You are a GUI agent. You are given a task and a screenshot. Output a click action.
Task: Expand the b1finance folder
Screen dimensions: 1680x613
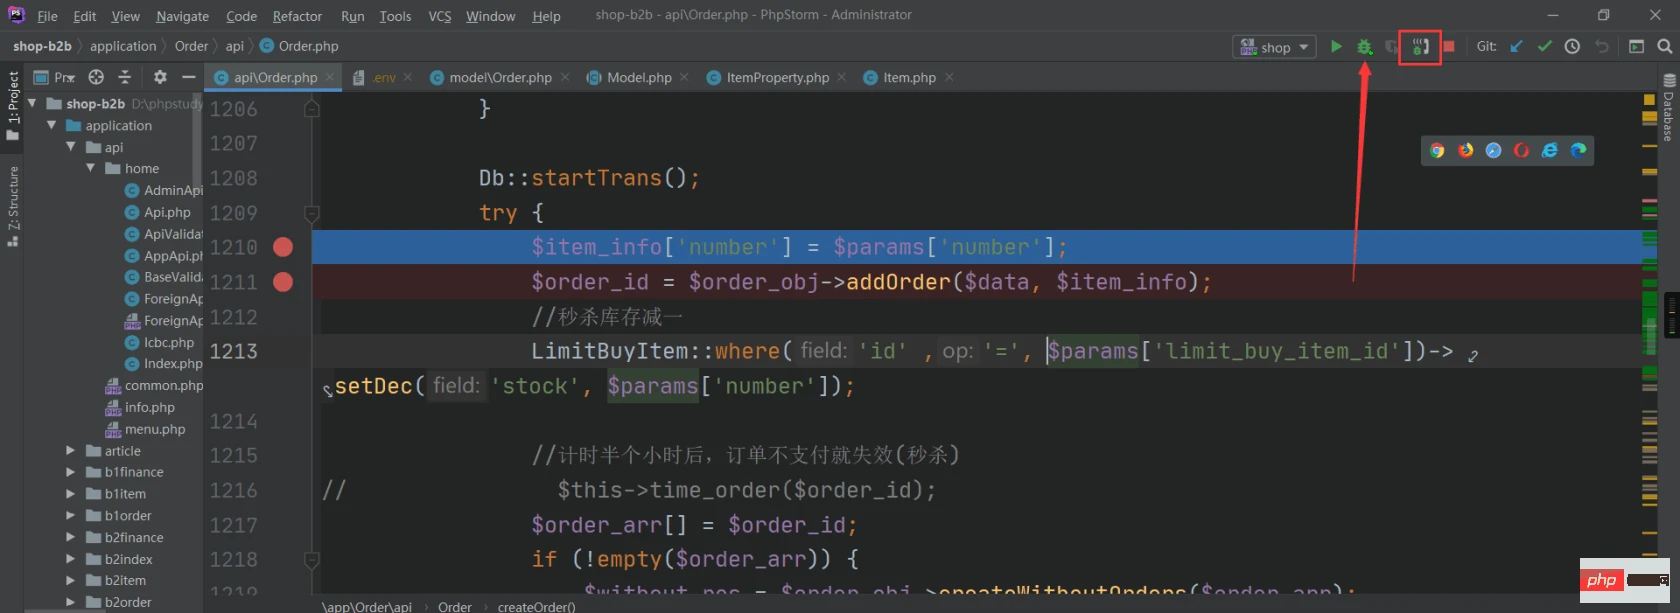tap(71, 472)
